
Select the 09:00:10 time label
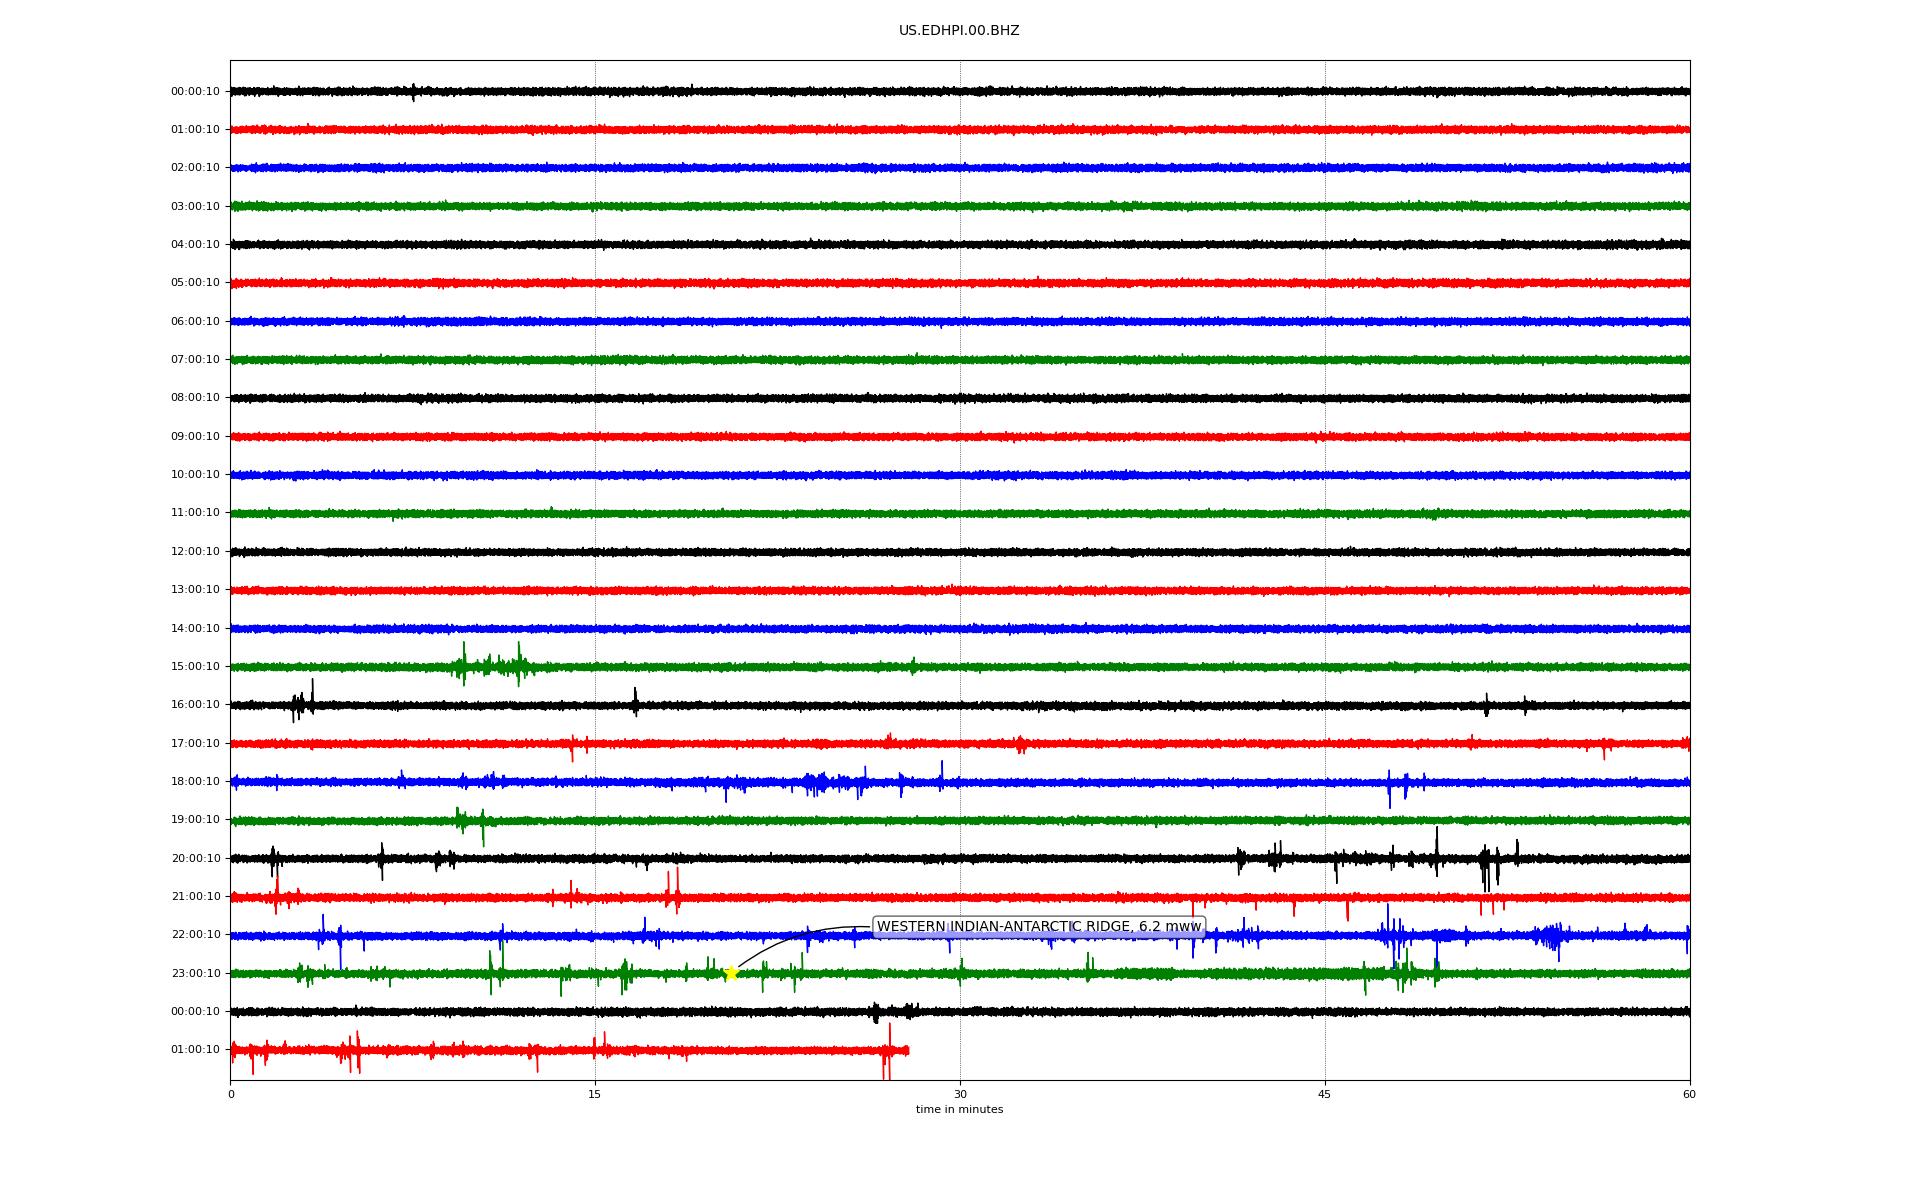(x=195, y=436)
